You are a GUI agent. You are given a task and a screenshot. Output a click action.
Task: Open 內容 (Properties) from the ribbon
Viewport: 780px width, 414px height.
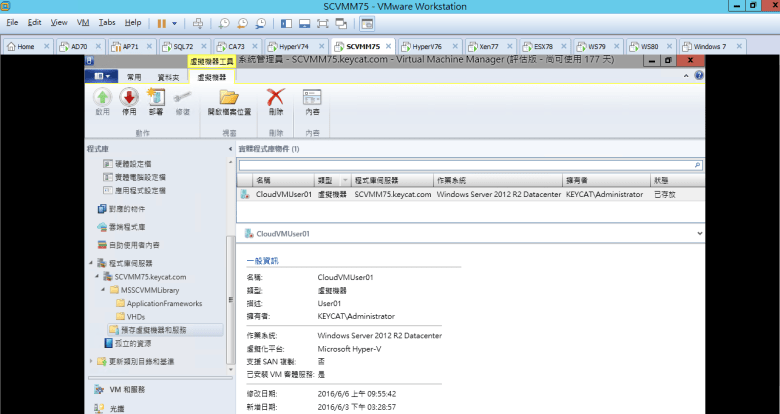click(x=312, y=101)
